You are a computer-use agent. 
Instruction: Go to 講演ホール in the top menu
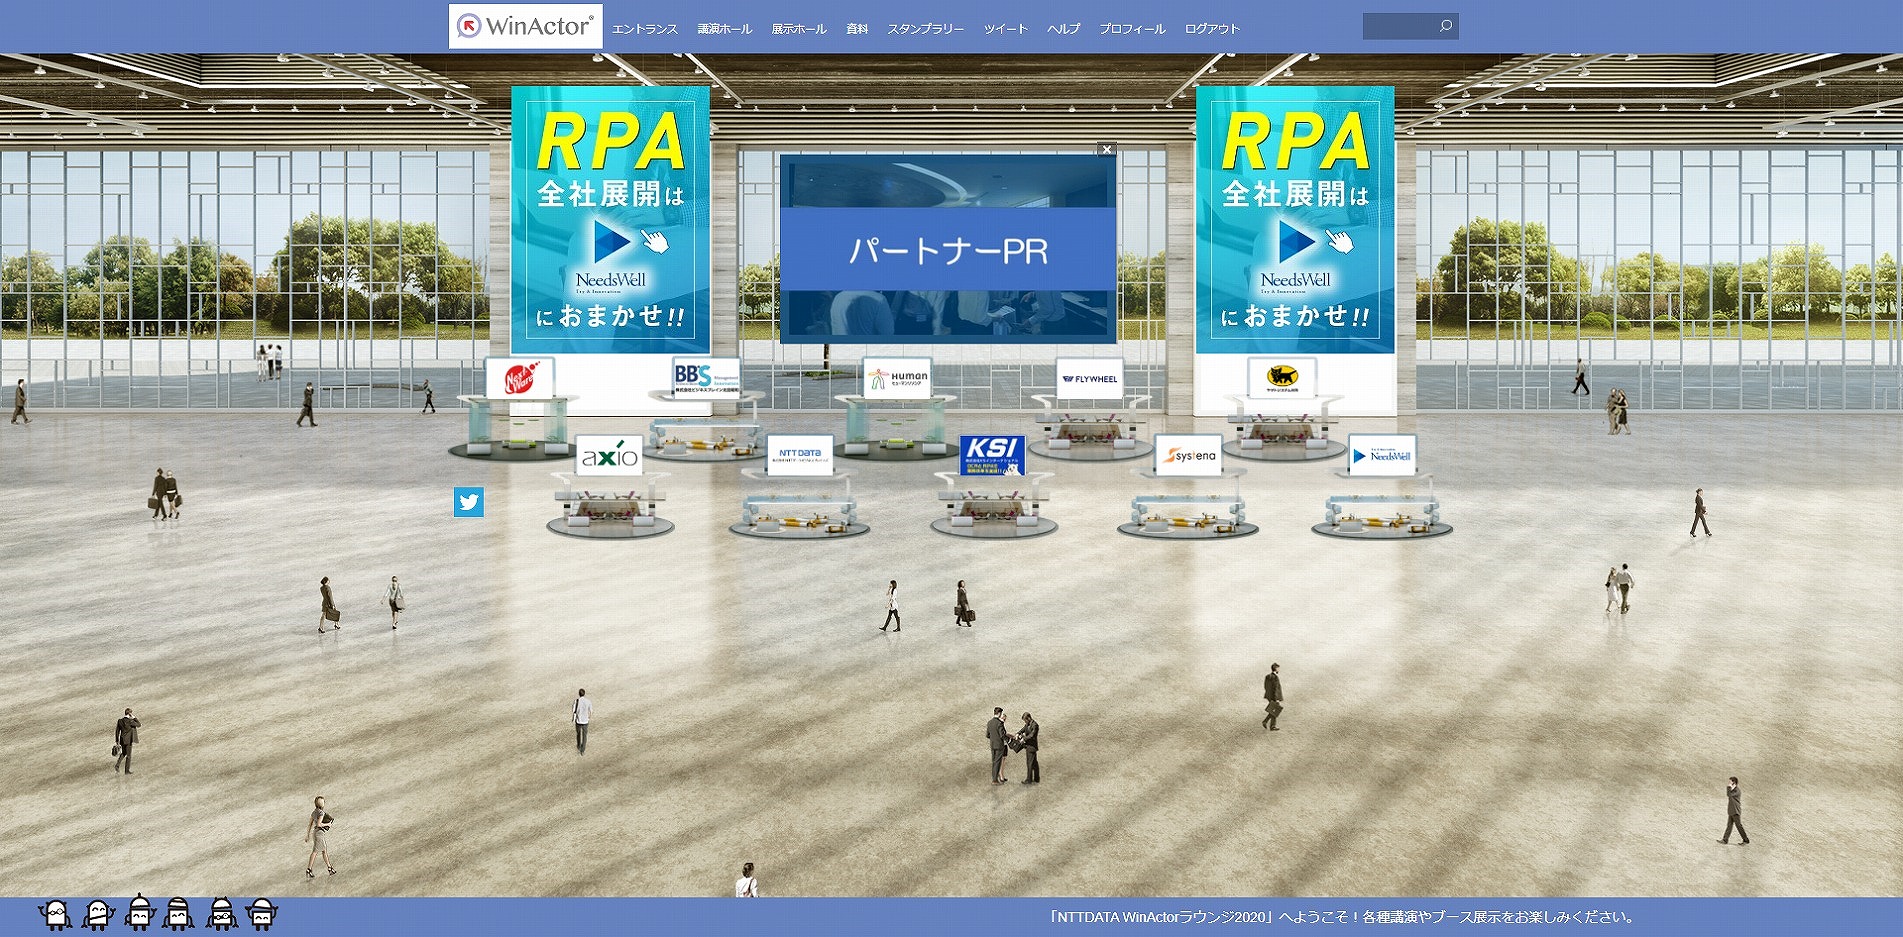point(724,29)
